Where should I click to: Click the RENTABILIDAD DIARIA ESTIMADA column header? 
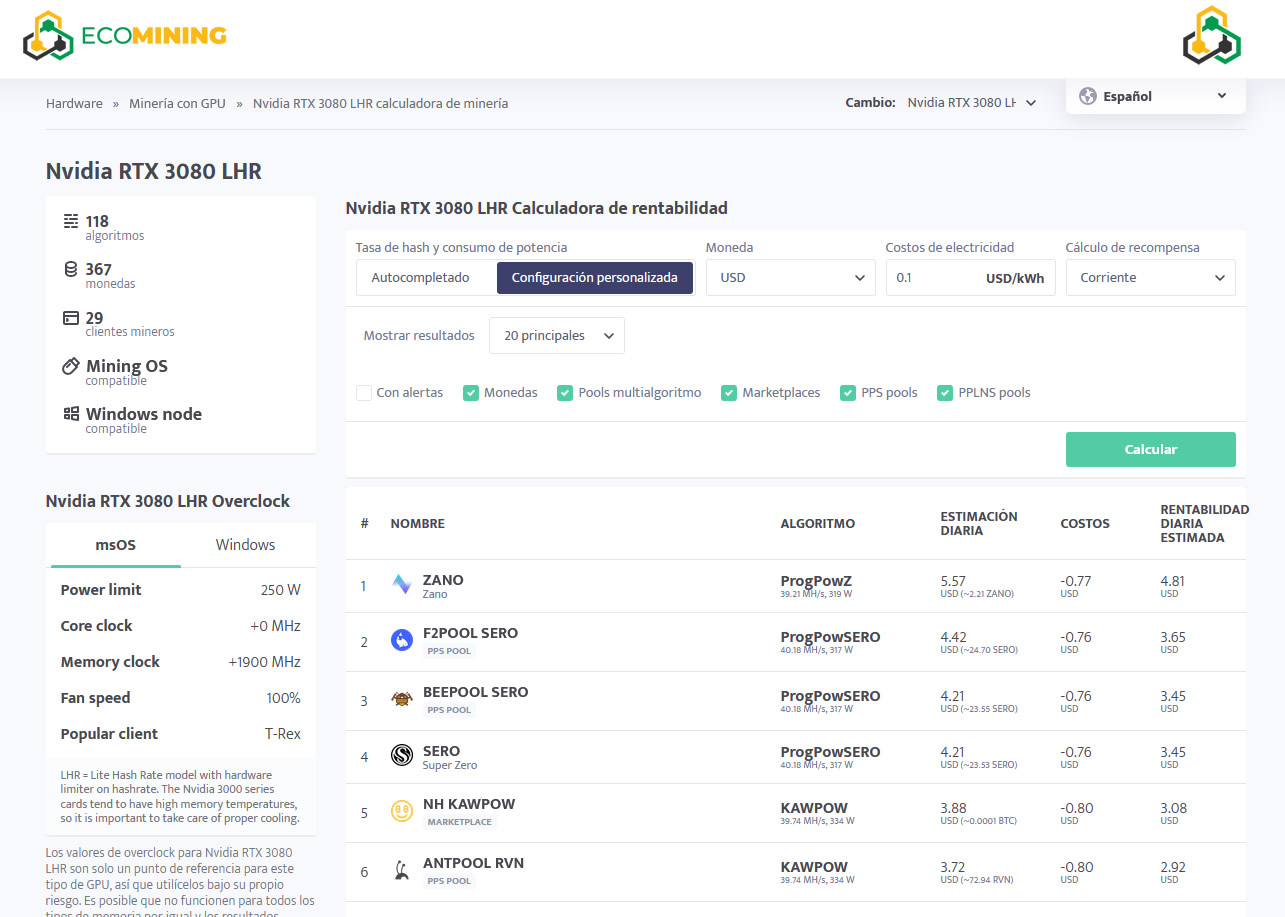click(x=1204, y=524)
